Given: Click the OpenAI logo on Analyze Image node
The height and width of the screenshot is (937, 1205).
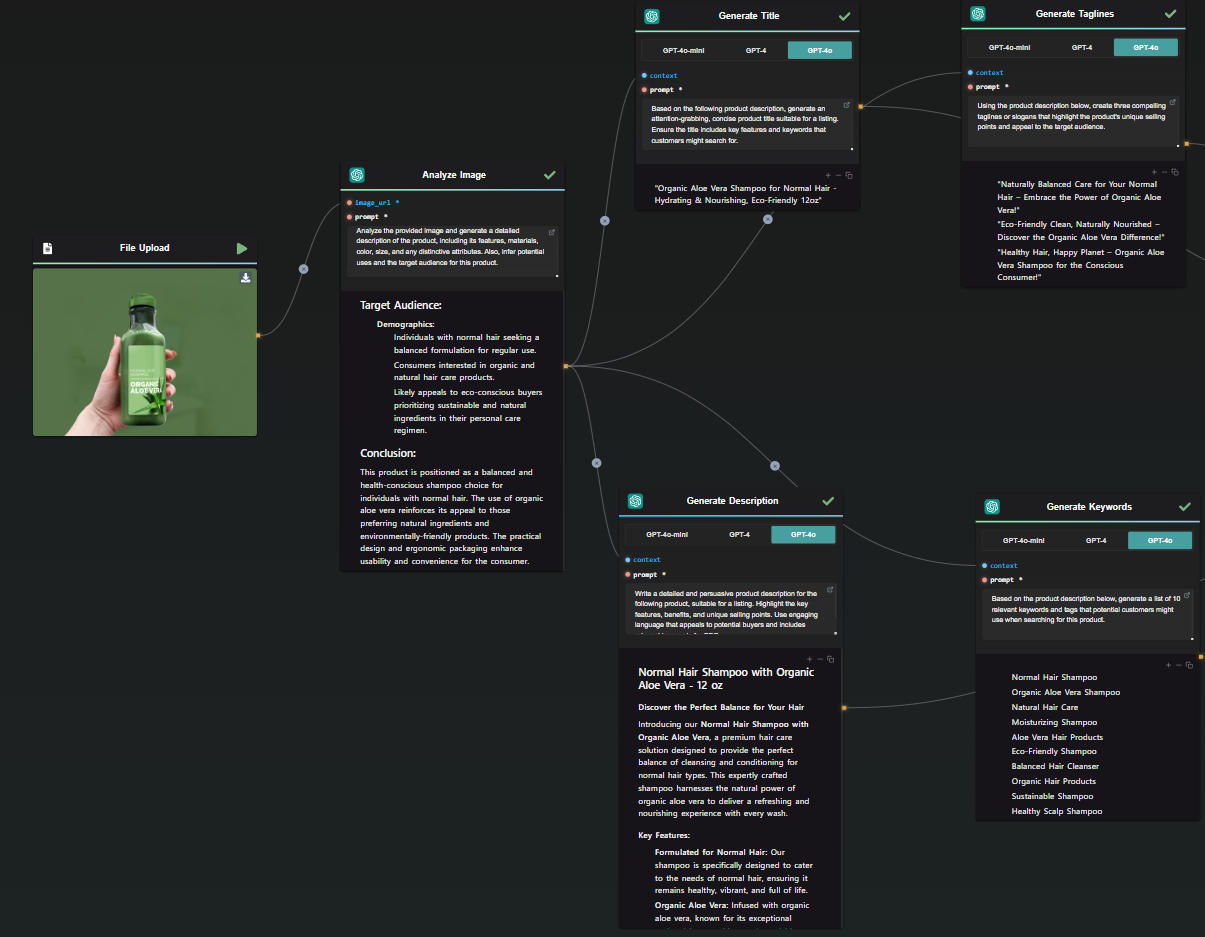Looking at the screenshot, I should click(357, 175).
